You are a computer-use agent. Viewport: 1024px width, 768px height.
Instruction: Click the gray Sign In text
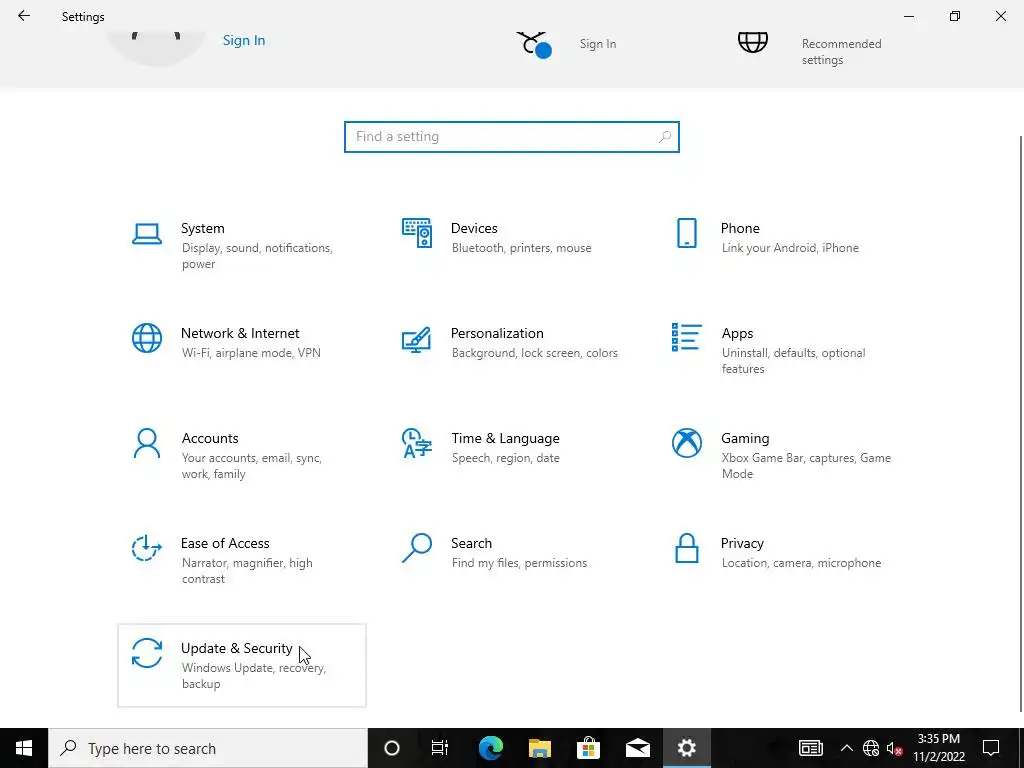click(598, 44)
